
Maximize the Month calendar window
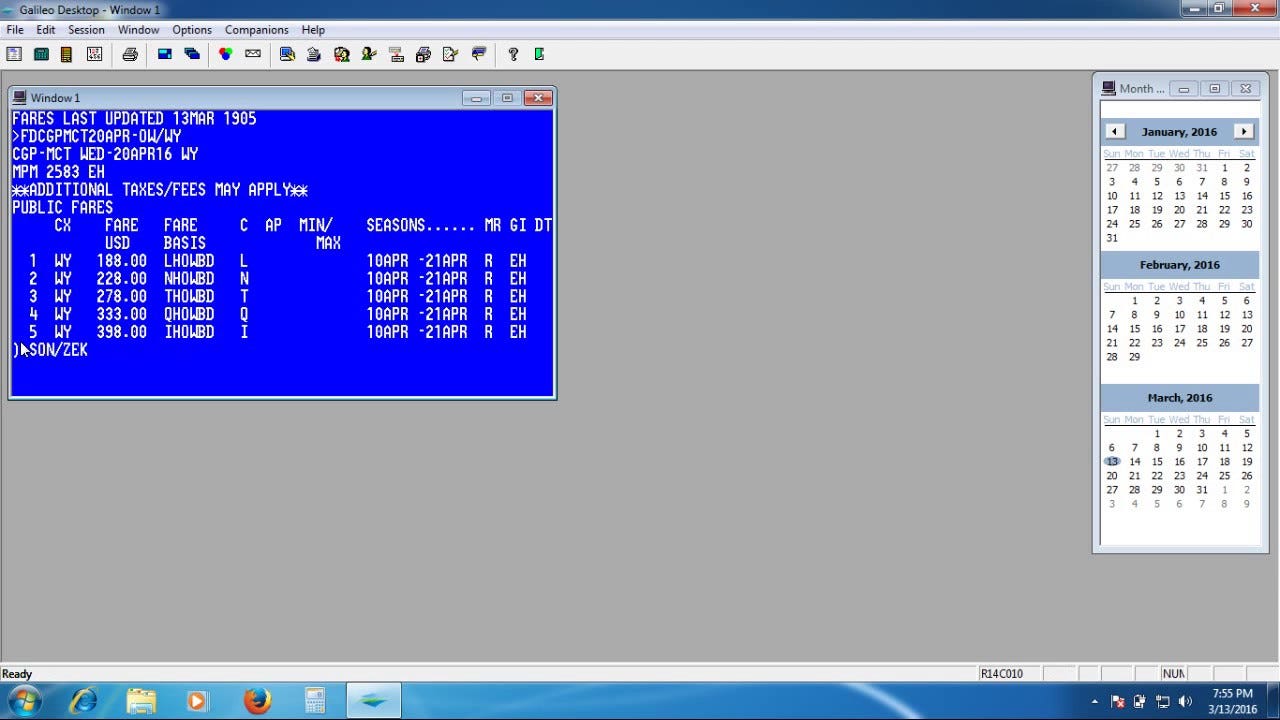1215,89
